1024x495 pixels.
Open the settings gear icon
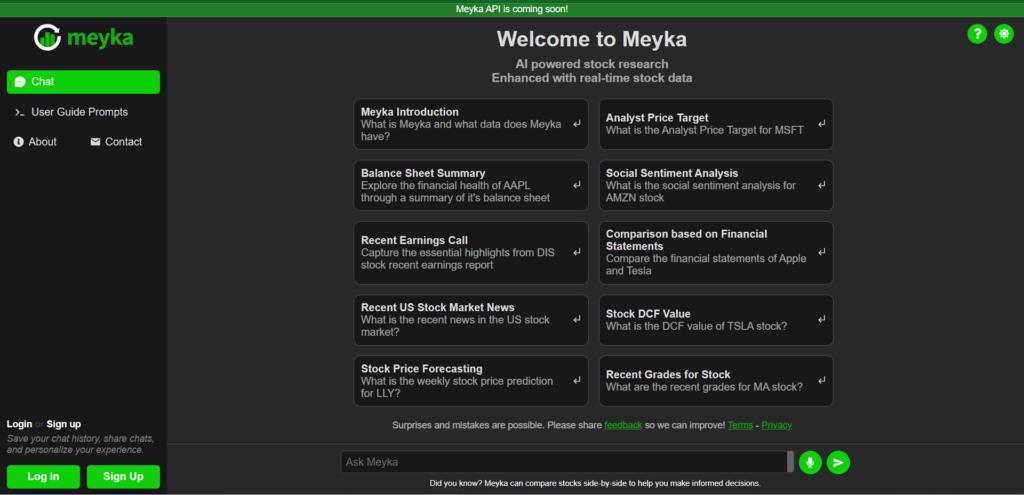coord(1004,34)
